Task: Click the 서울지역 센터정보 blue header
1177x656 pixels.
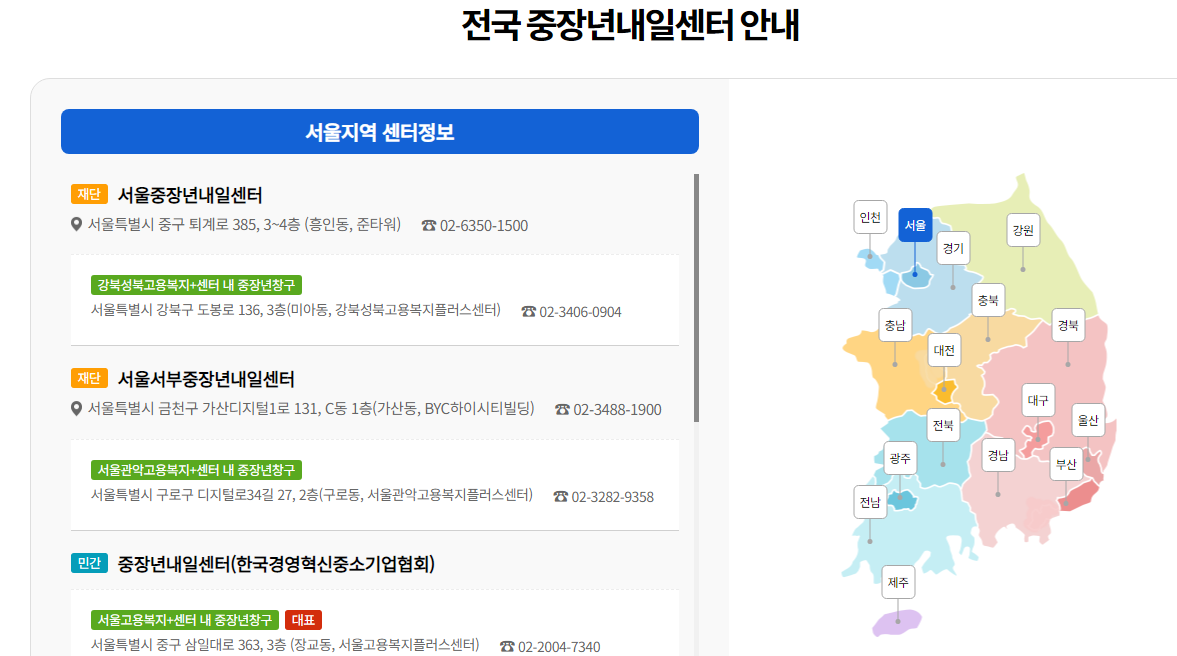Action: click(x=380, y=131)
